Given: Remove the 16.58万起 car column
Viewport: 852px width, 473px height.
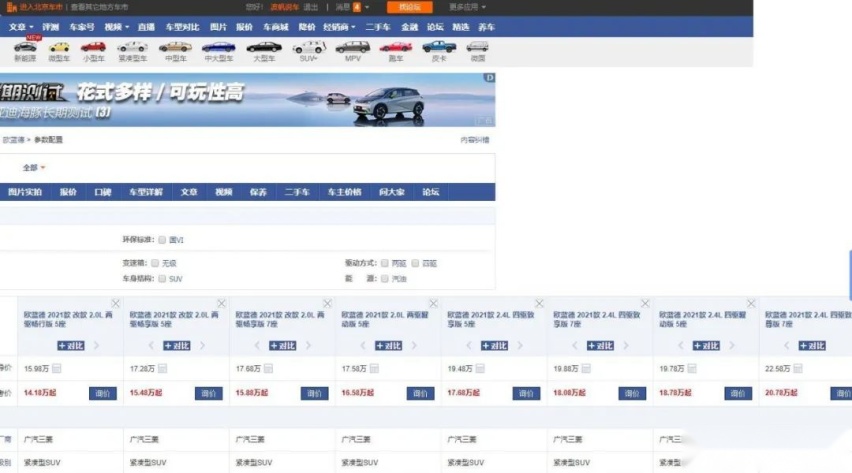Looking at the screenshot, I should click(x=433, y=303).
